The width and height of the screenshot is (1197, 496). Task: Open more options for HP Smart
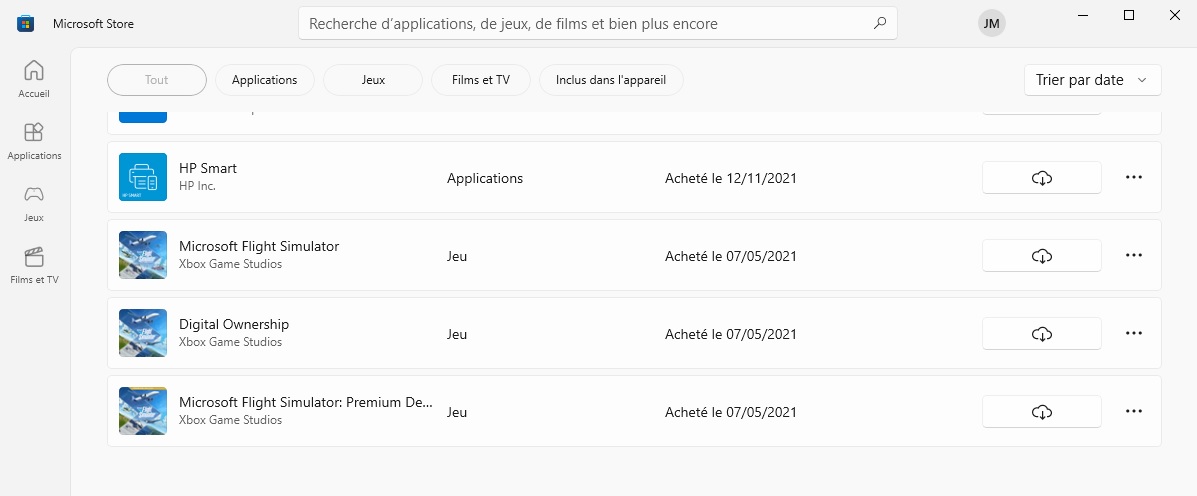[1133, 178]
